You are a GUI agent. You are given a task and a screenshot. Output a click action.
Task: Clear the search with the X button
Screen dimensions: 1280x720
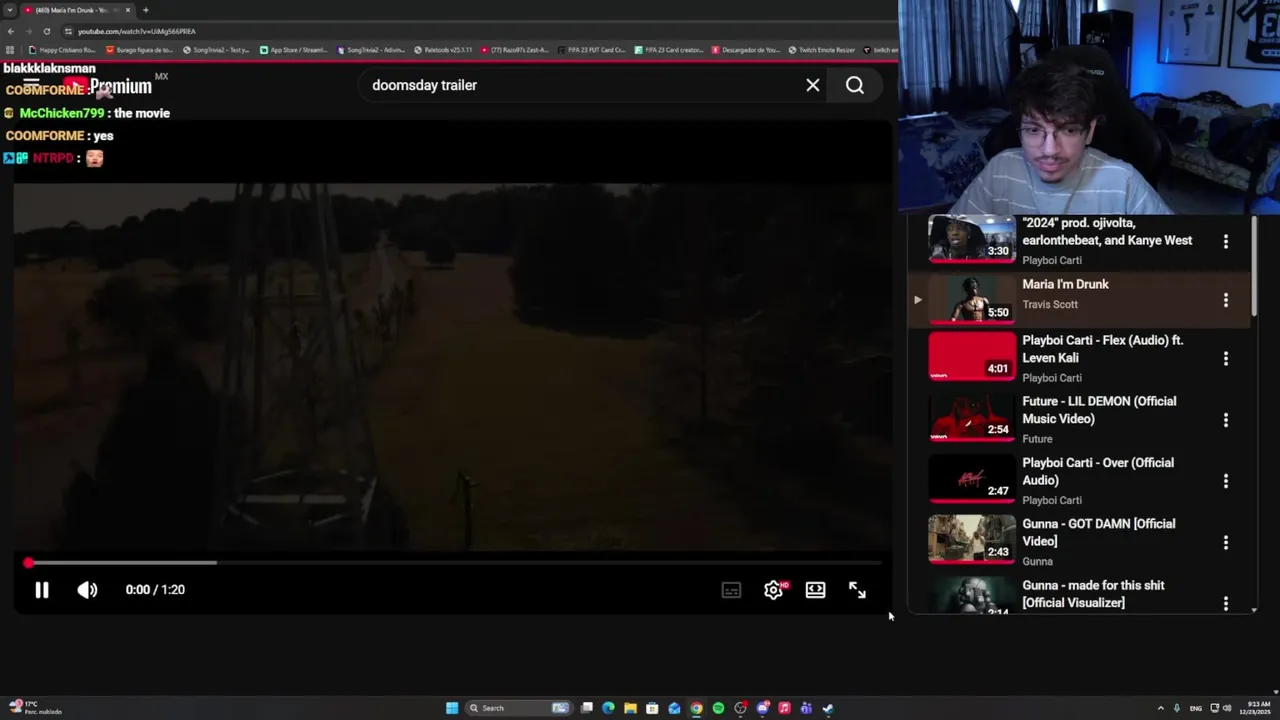813,85
